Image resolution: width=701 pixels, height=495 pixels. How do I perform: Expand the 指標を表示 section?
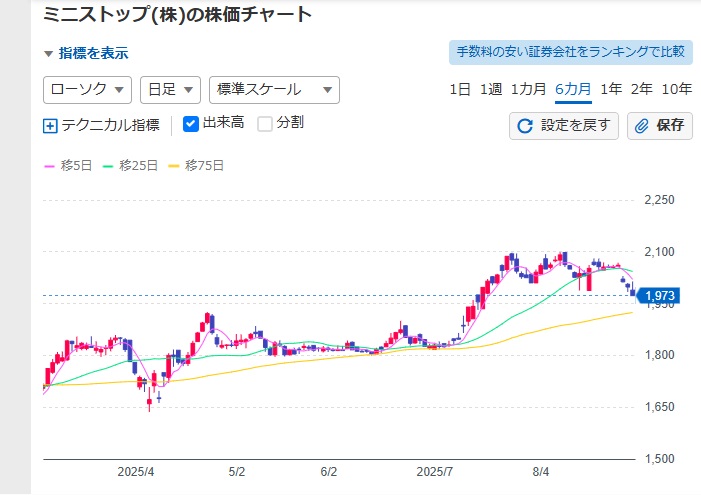[x=86, y=53]
